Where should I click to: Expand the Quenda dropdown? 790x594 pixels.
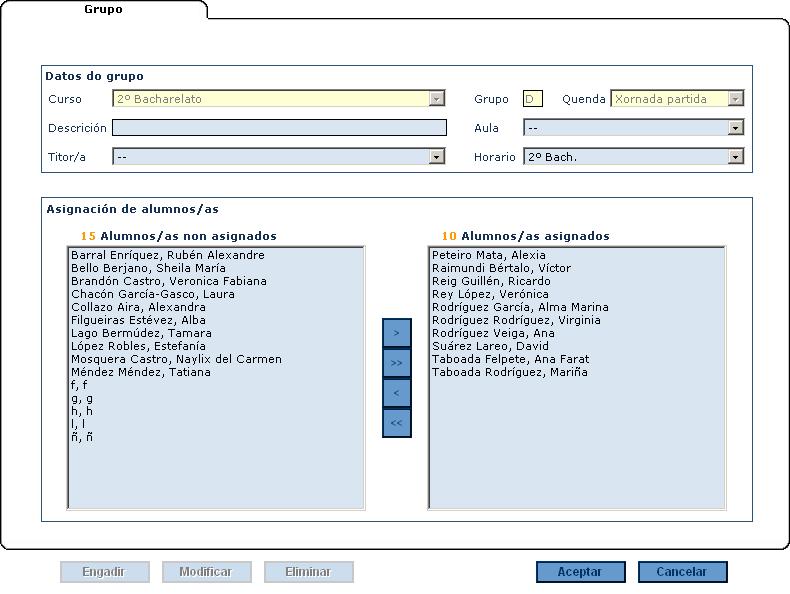pyautogui.click(x=736, y=99)
